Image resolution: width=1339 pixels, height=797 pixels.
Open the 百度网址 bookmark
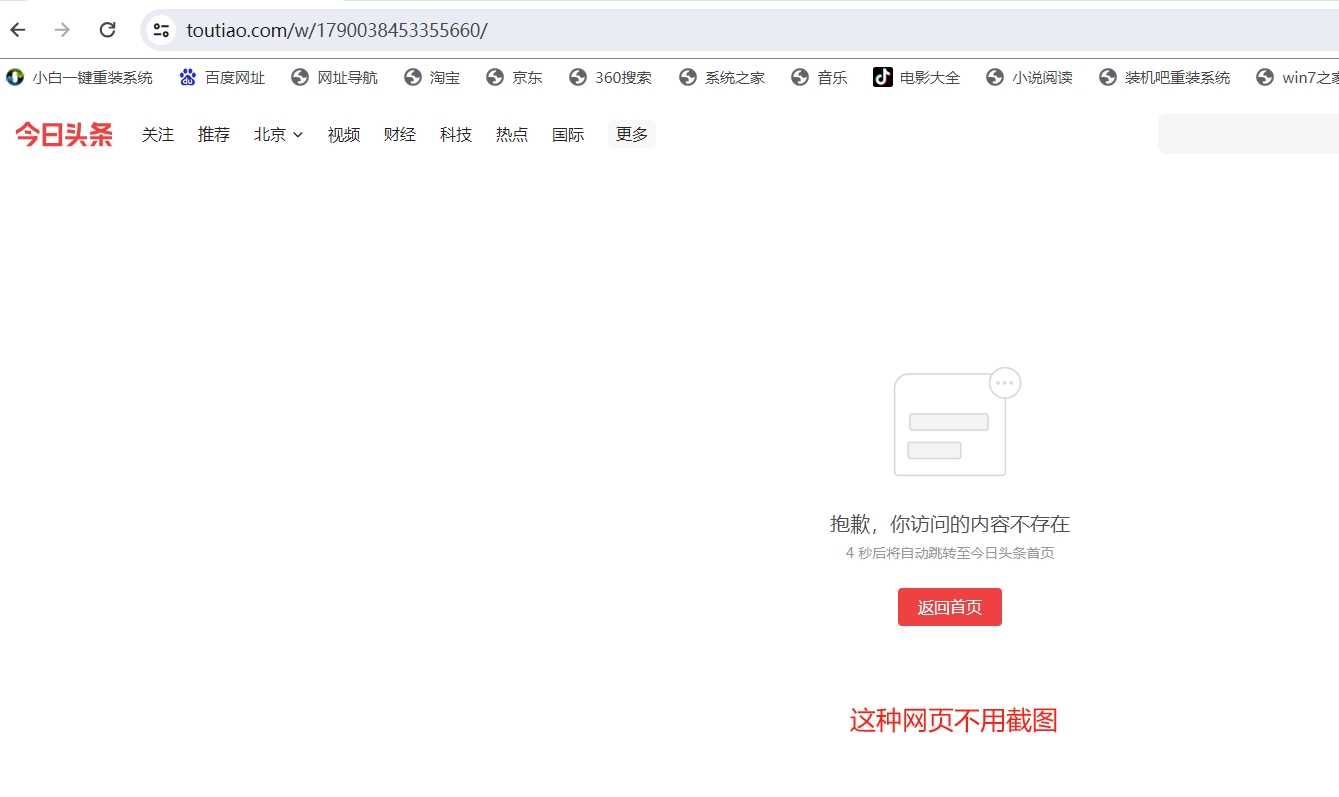coord(223,77)
